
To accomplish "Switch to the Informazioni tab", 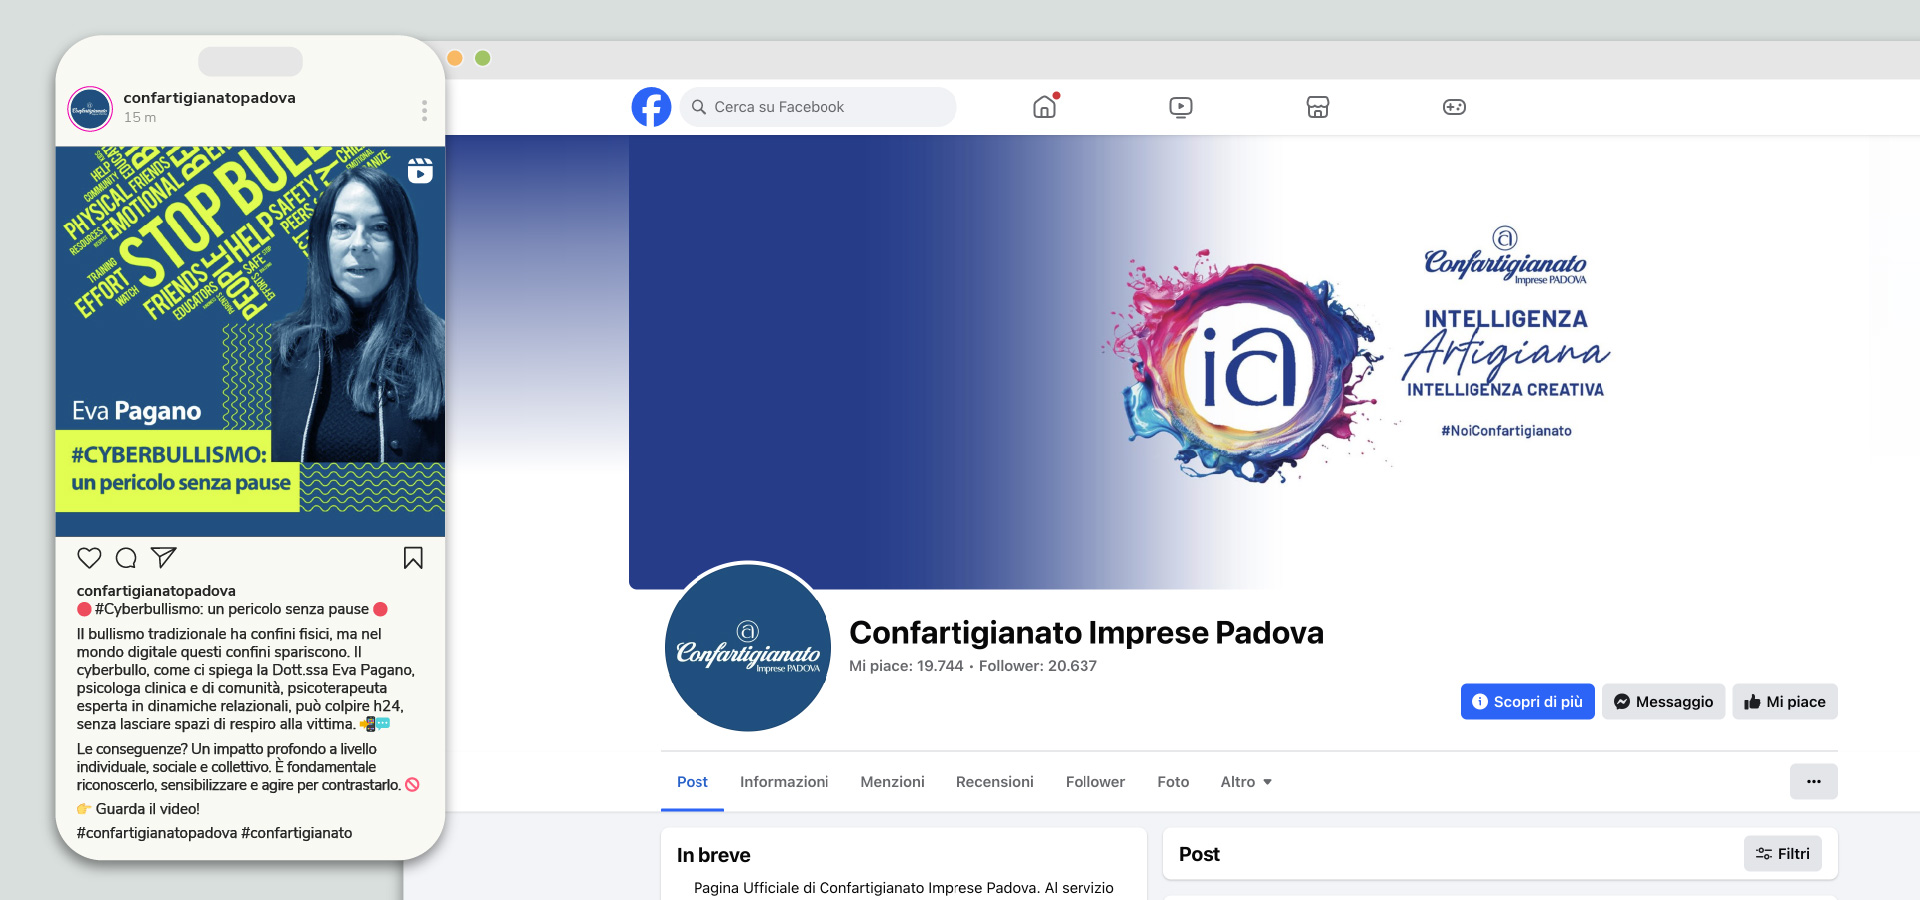I will pos(784,782).
